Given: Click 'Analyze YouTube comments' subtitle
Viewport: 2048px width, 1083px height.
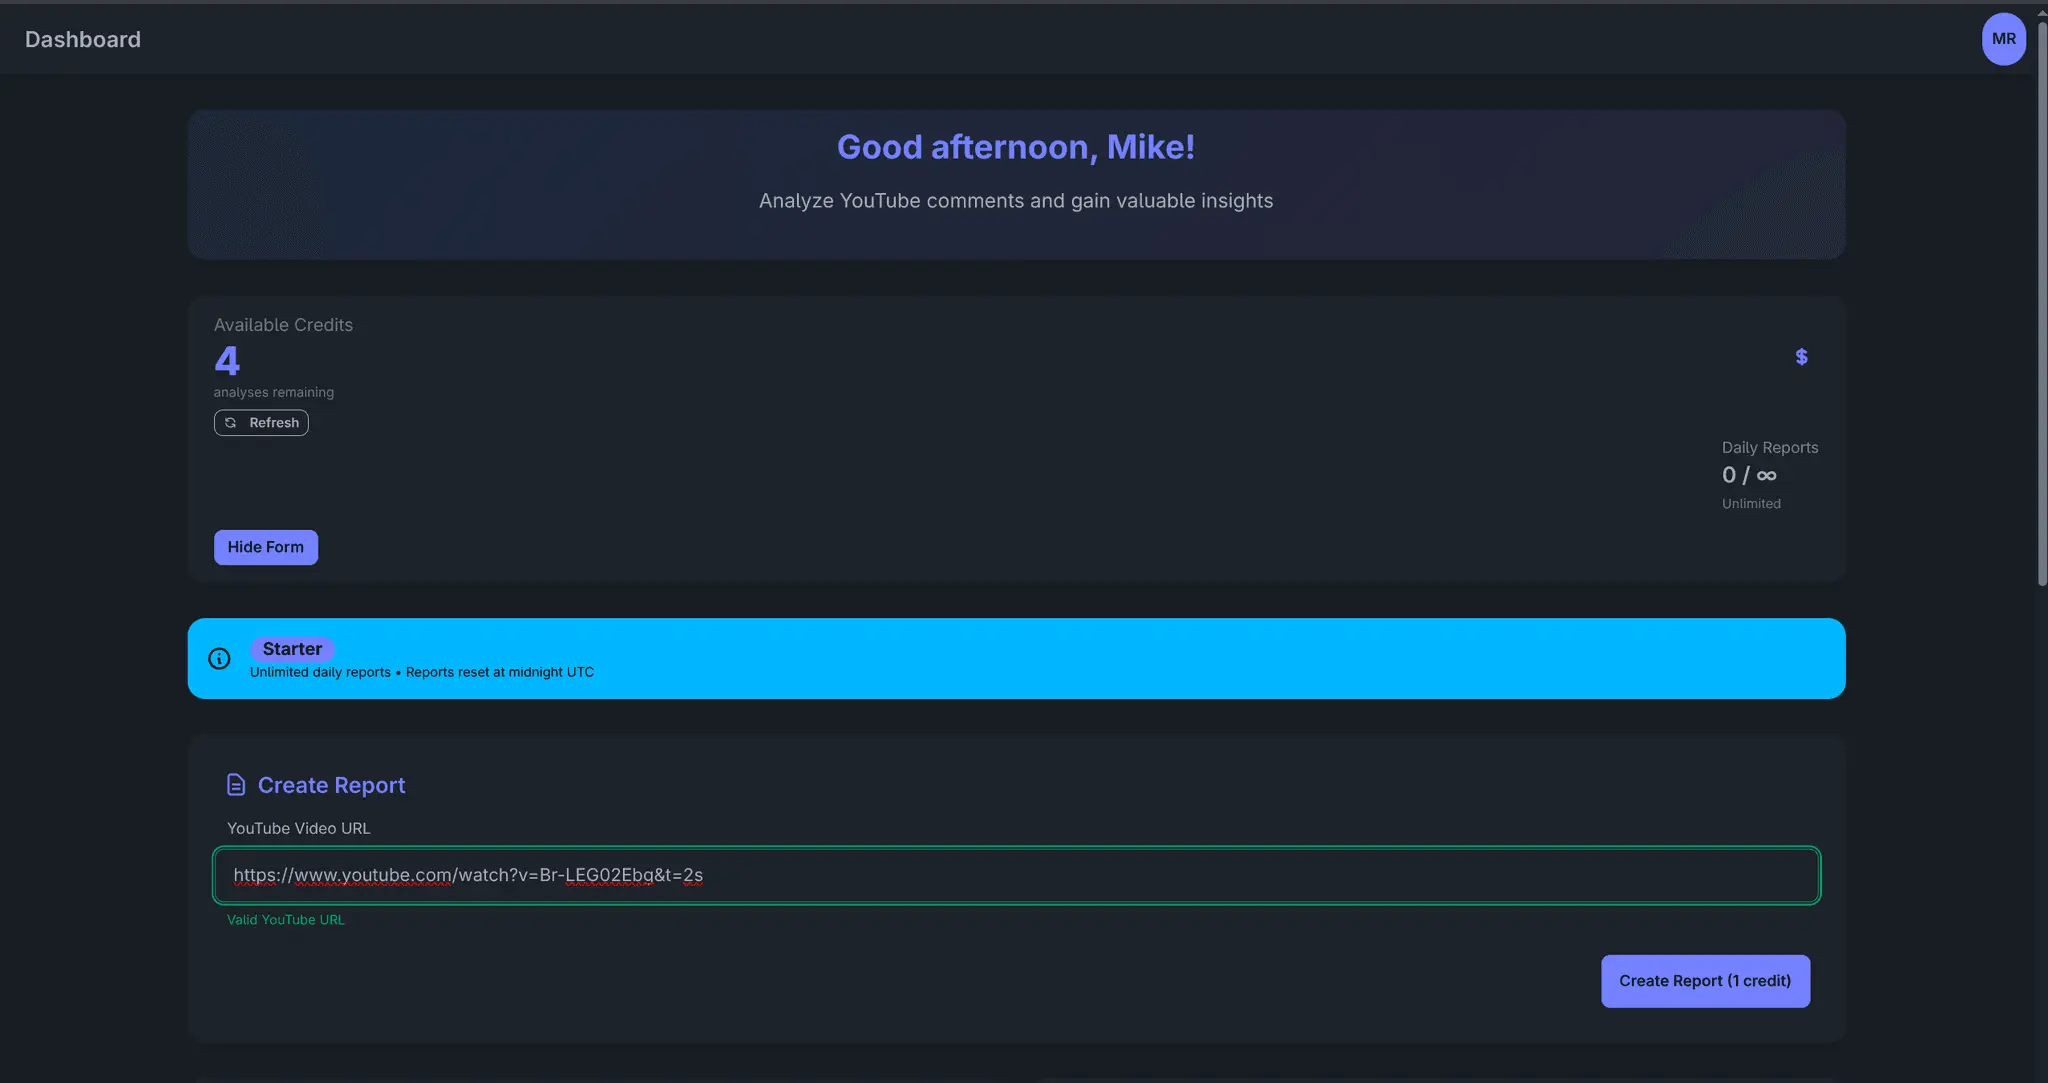Looking at the screenshot, I should click(1016, 201).
